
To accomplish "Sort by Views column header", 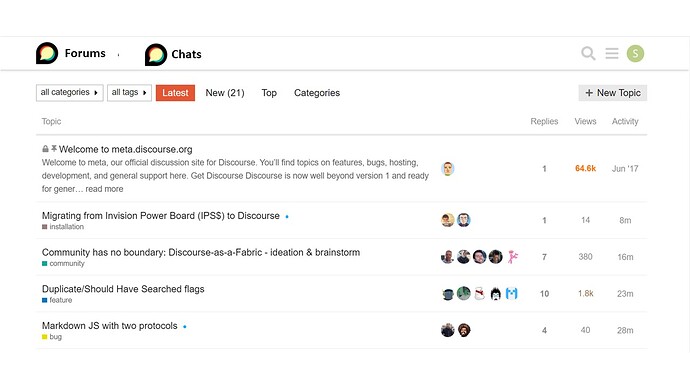I will point(585,121).
